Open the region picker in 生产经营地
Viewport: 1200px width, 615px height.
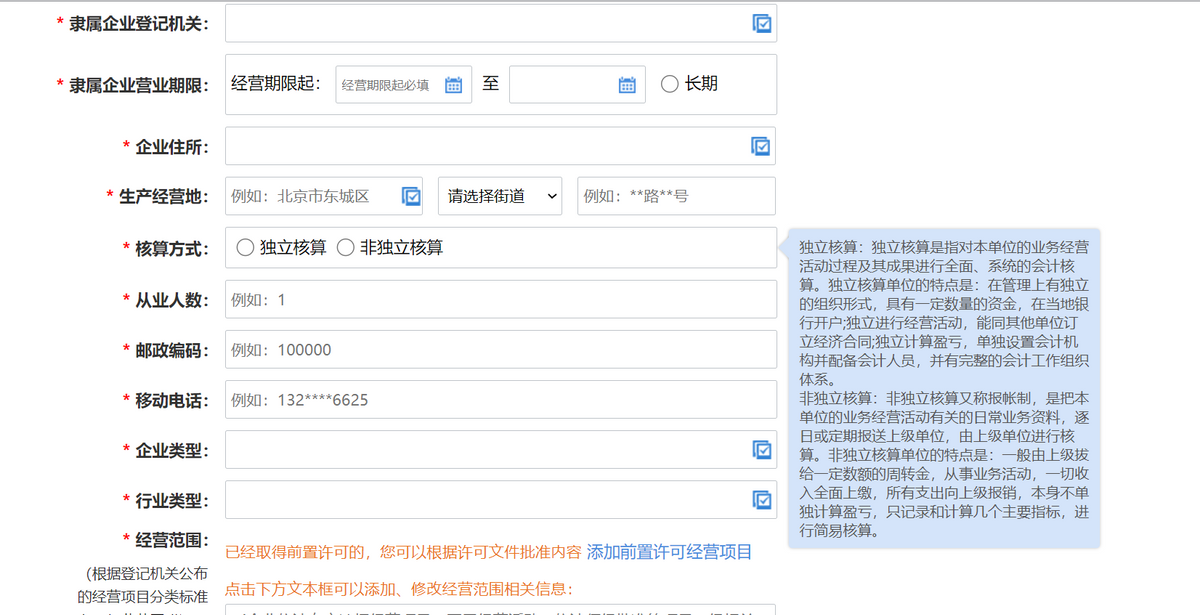tap(410, 195)
